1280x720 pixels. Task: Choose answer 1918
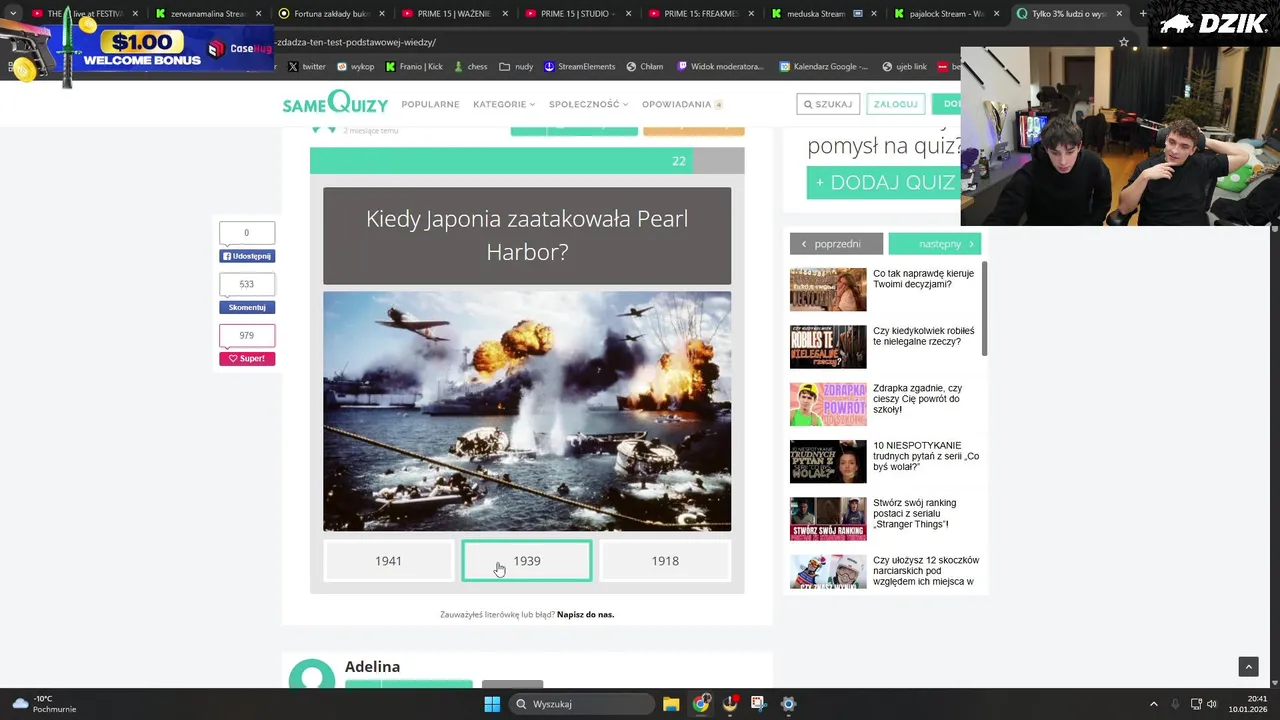[665, 561]
